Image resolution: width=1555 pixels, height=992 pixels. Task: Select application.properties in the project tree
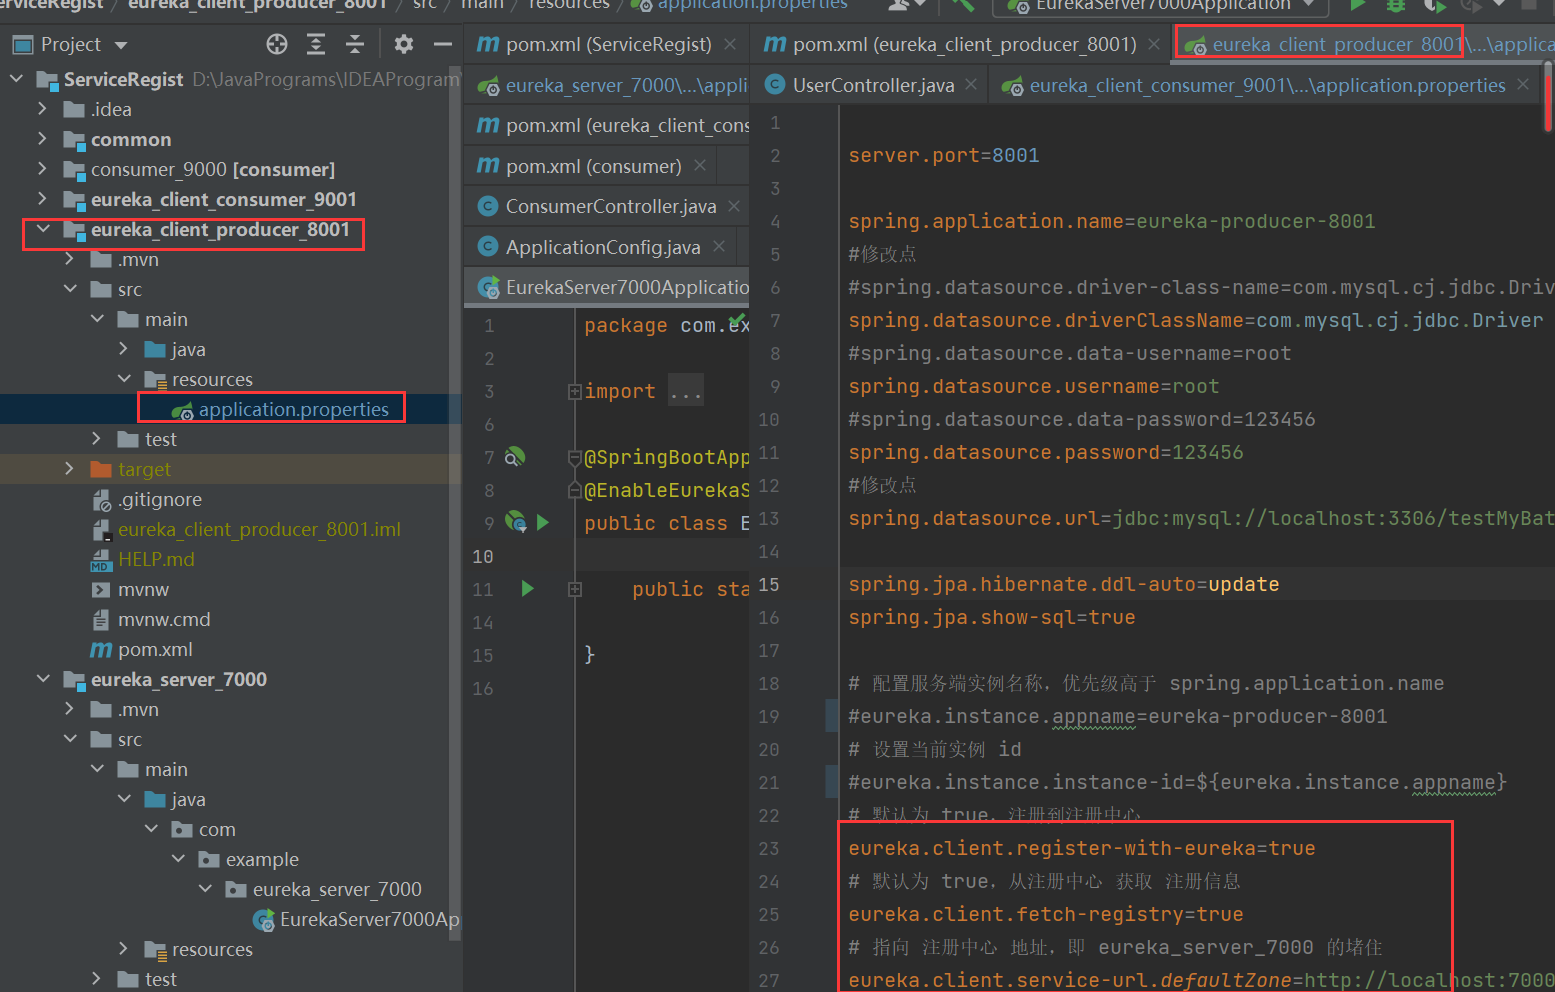[x=293, y=409]
